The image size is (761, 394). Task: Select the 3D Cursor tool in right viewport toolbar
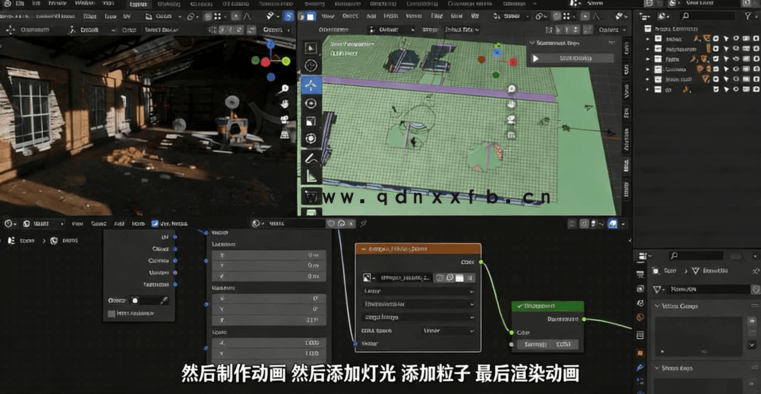311,66
